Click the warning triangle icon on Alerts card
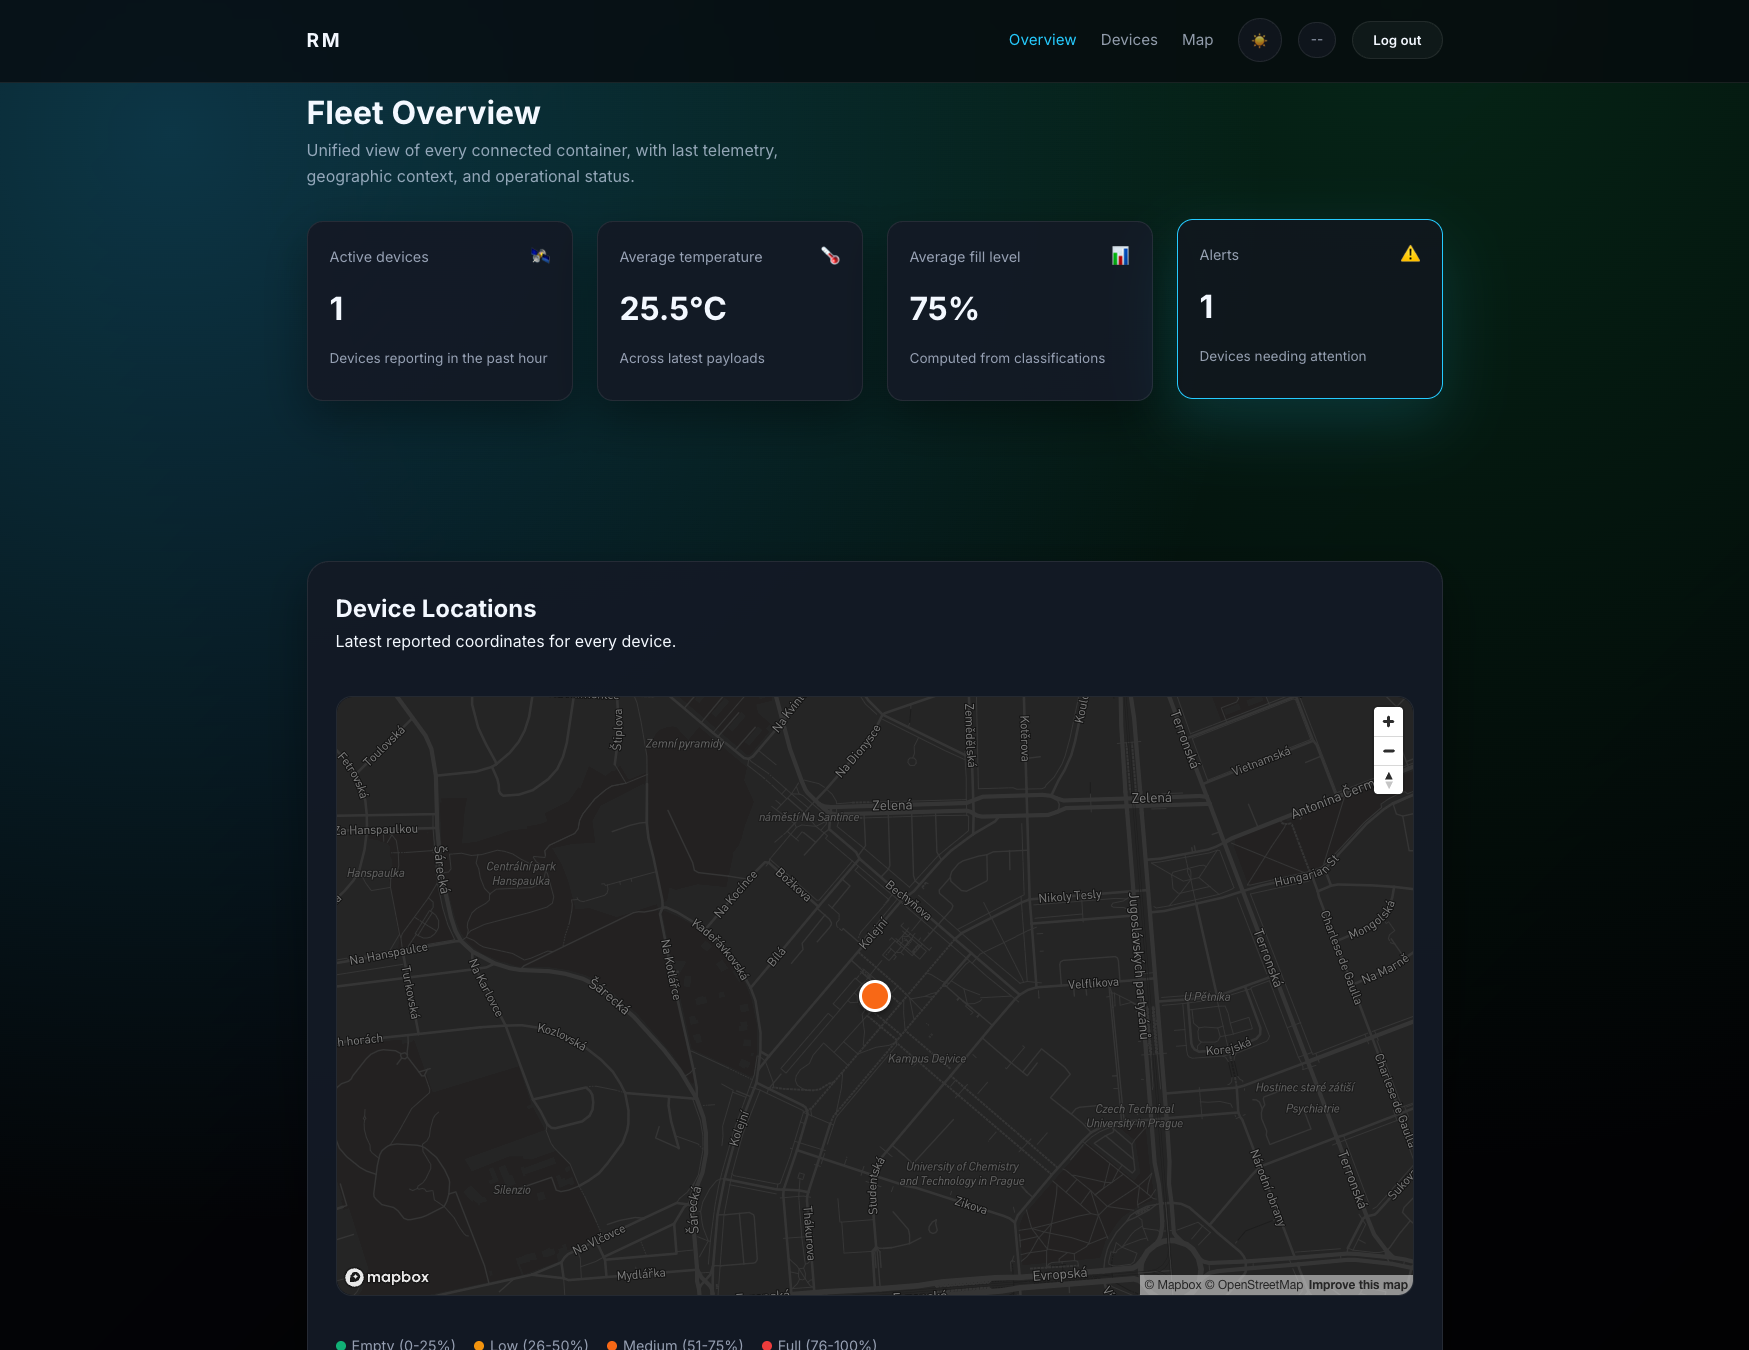Image resolution: width=1749 pixels, height=1350 pixels. coord(1411,253)
